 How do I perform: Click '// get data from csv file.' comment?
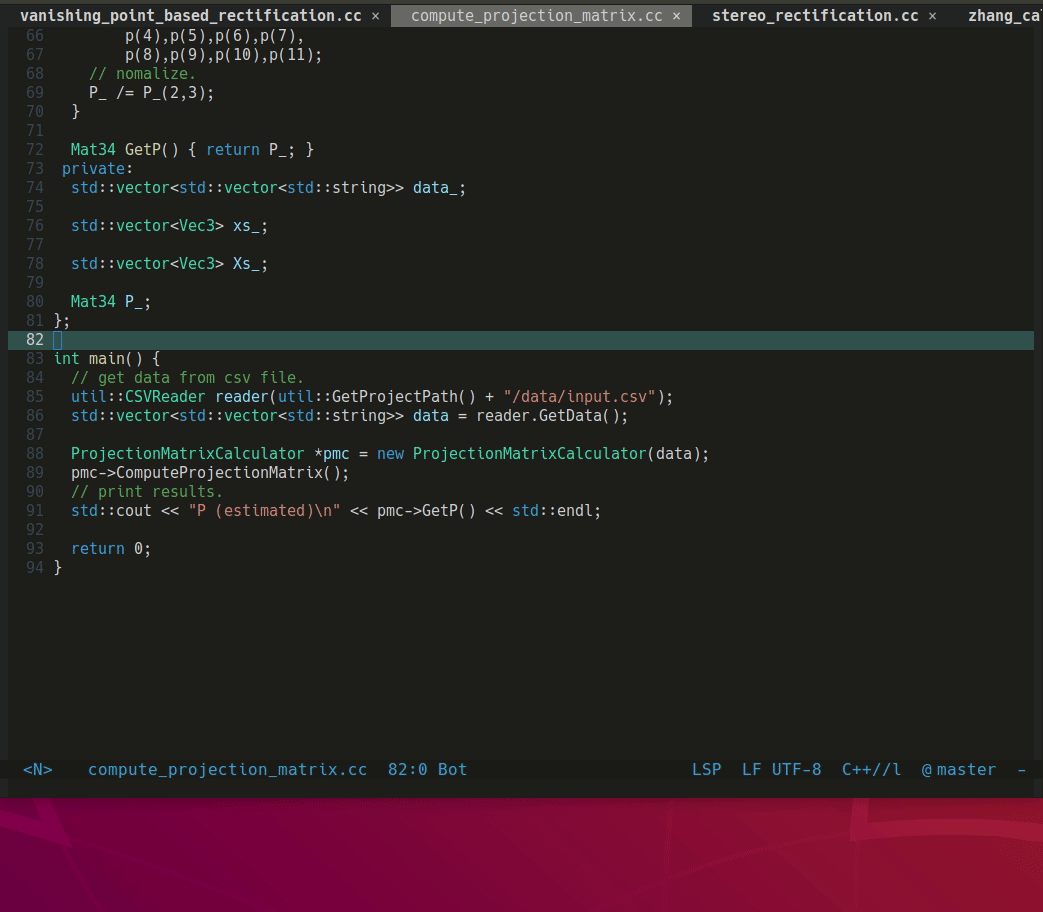click(x=188, y=378)
